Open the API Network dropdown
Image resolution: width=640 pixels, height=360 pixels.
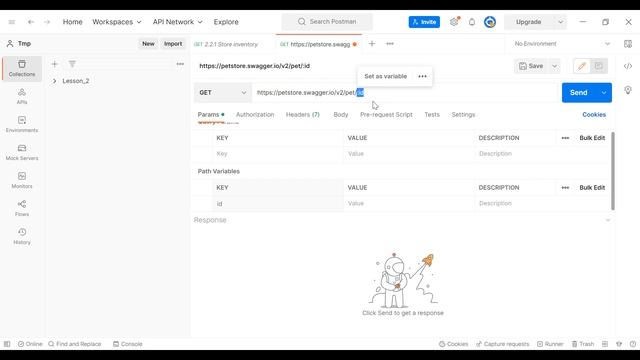tap(178, 22)
